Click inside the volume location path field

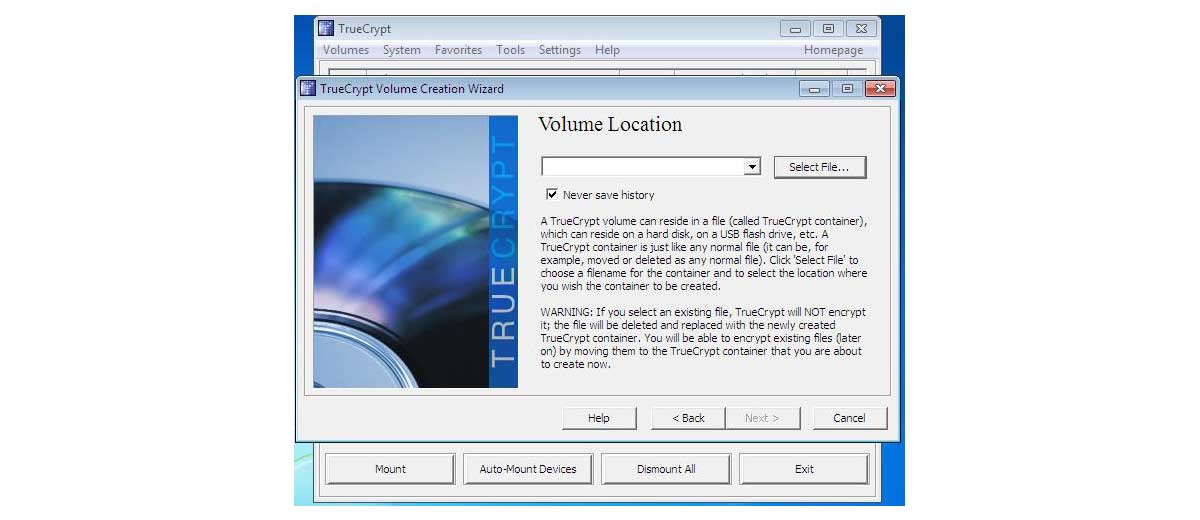(643, 167)
